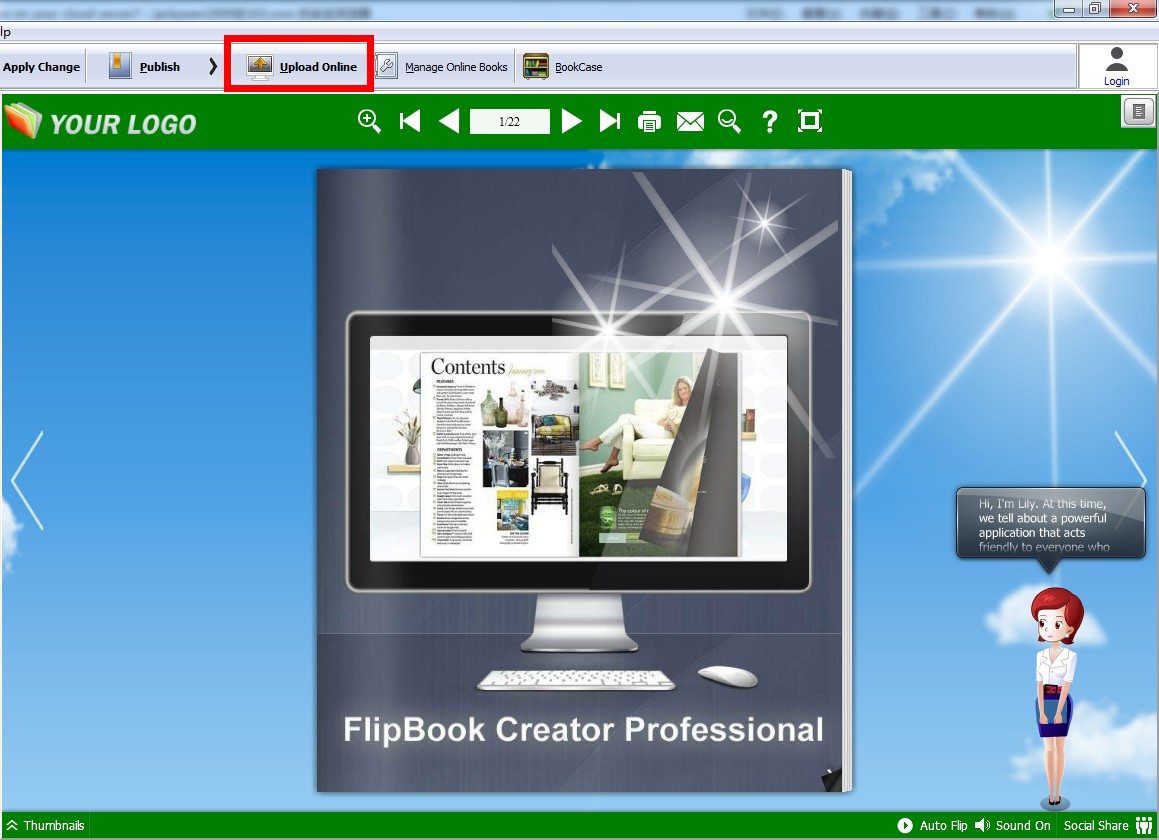Click the Social Share people icon
This screenshot has height=840, width=1159.
(x=1143, y=825)
